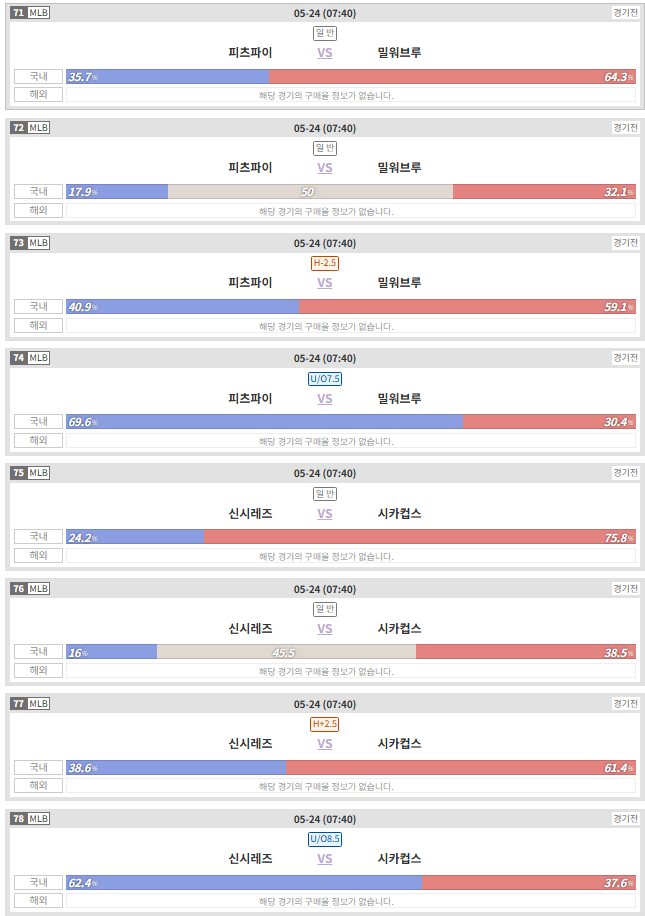
Task: Click the MLB league tag on game 75
Action: click(x=39, y=473)
